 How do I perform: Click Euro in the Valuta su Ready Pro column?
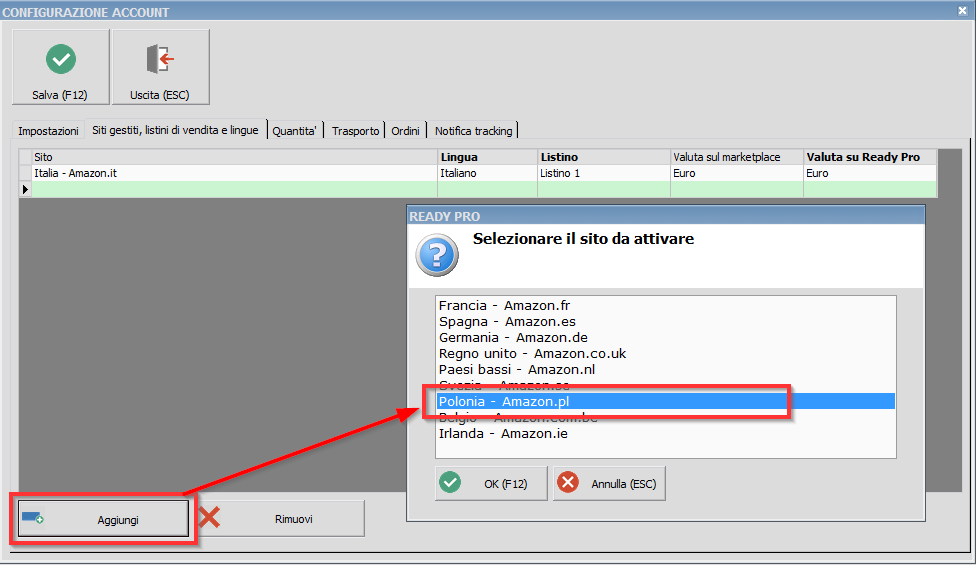point(870,173)
